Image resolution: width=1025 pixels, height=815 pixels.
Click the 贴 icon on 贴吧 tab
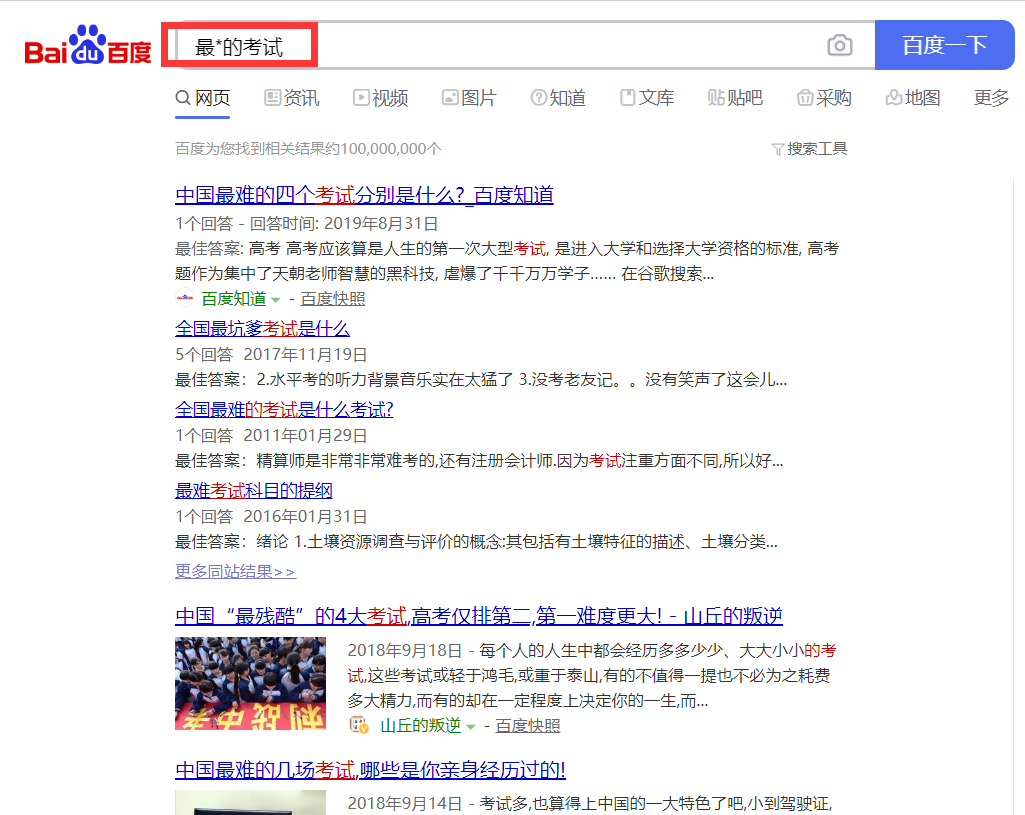coord(716,98)
